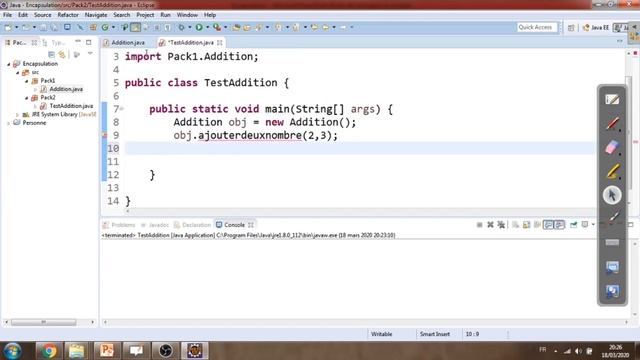Open Package Explorer View Menu dropdown

point(90,54)
